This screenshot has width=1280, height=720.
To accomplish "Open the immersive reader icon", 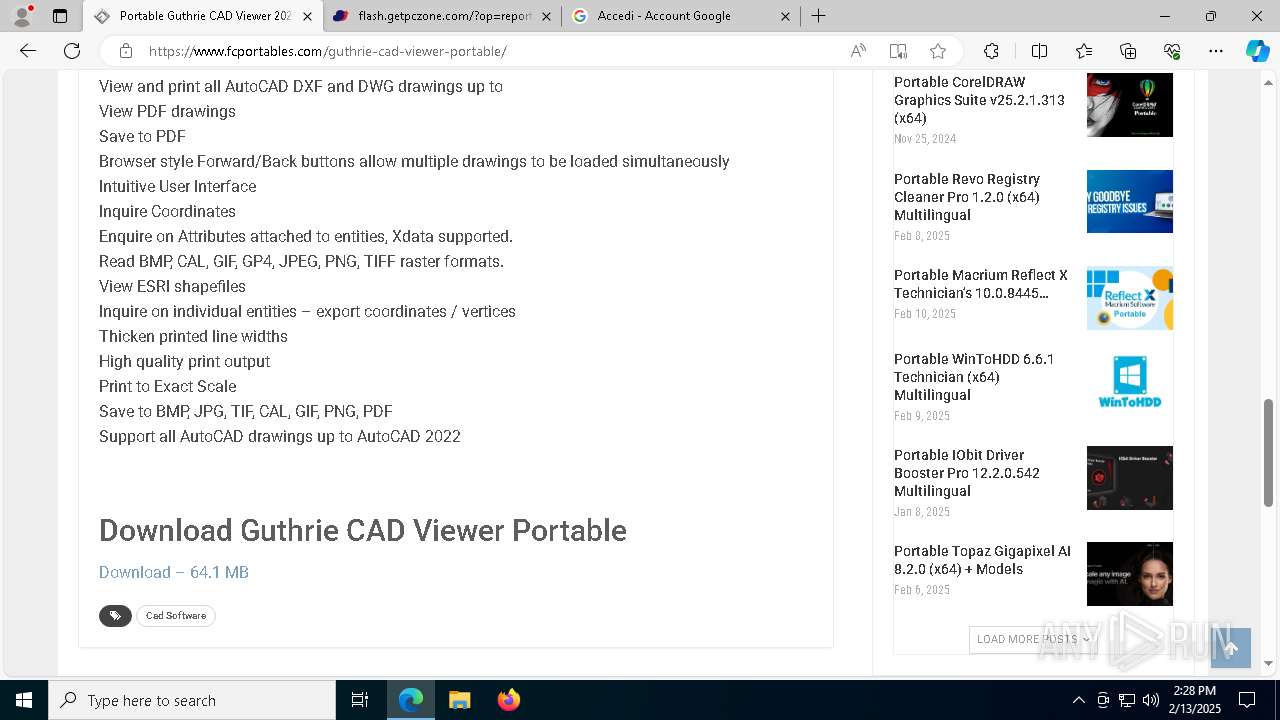I will tap(898, 51).
